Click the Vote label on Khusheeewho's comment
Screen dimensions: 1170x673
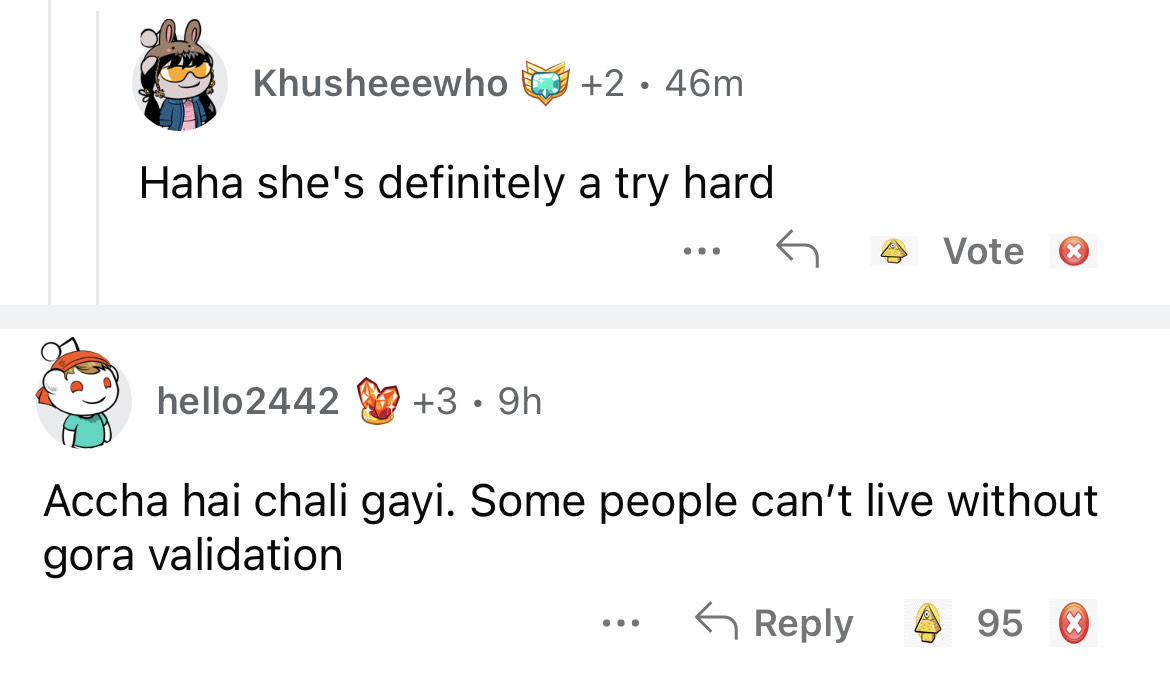click(983, 251)
